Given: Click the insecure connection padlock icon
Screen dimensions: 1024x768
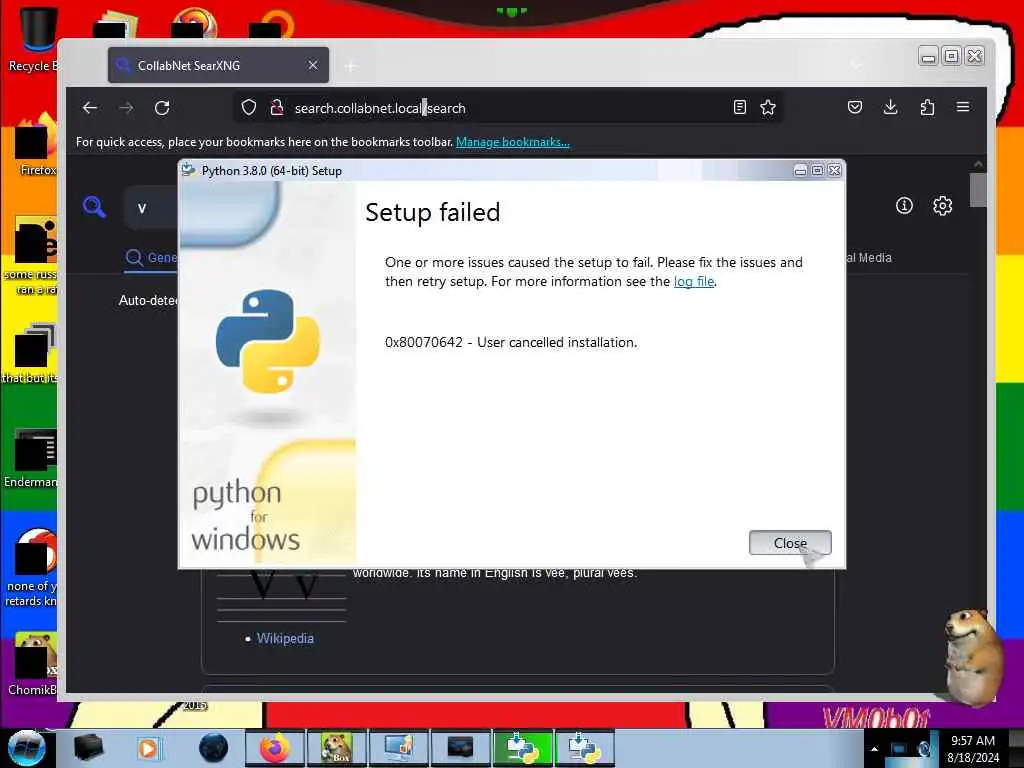Looking at the screenshot, I should coord(277,108).
